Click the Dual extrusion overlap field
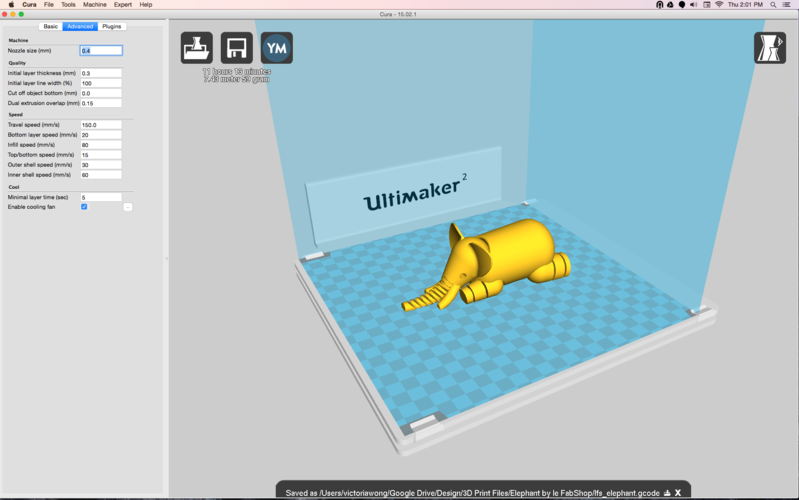The width and height of the screenshot is (799, 500). pos(101,103)
